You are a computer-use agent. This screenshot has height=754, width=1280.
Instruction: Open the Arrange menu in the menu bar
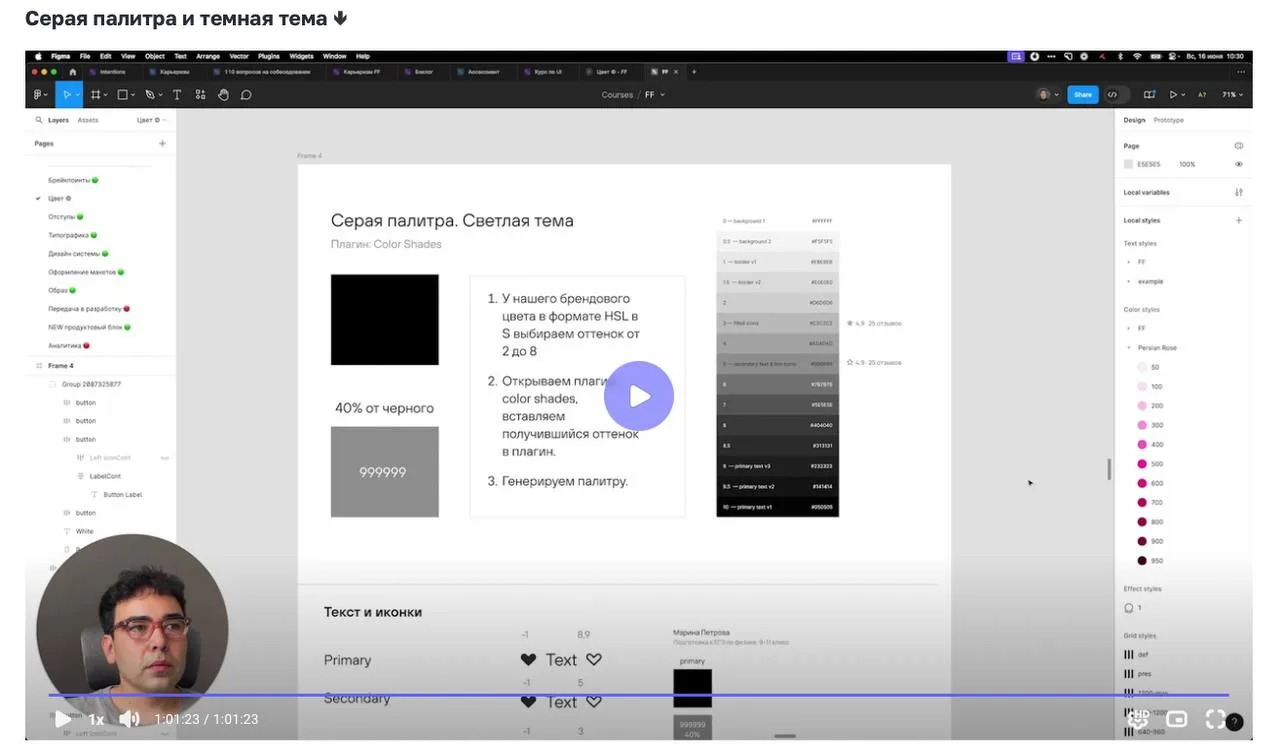tap(208, 56)
